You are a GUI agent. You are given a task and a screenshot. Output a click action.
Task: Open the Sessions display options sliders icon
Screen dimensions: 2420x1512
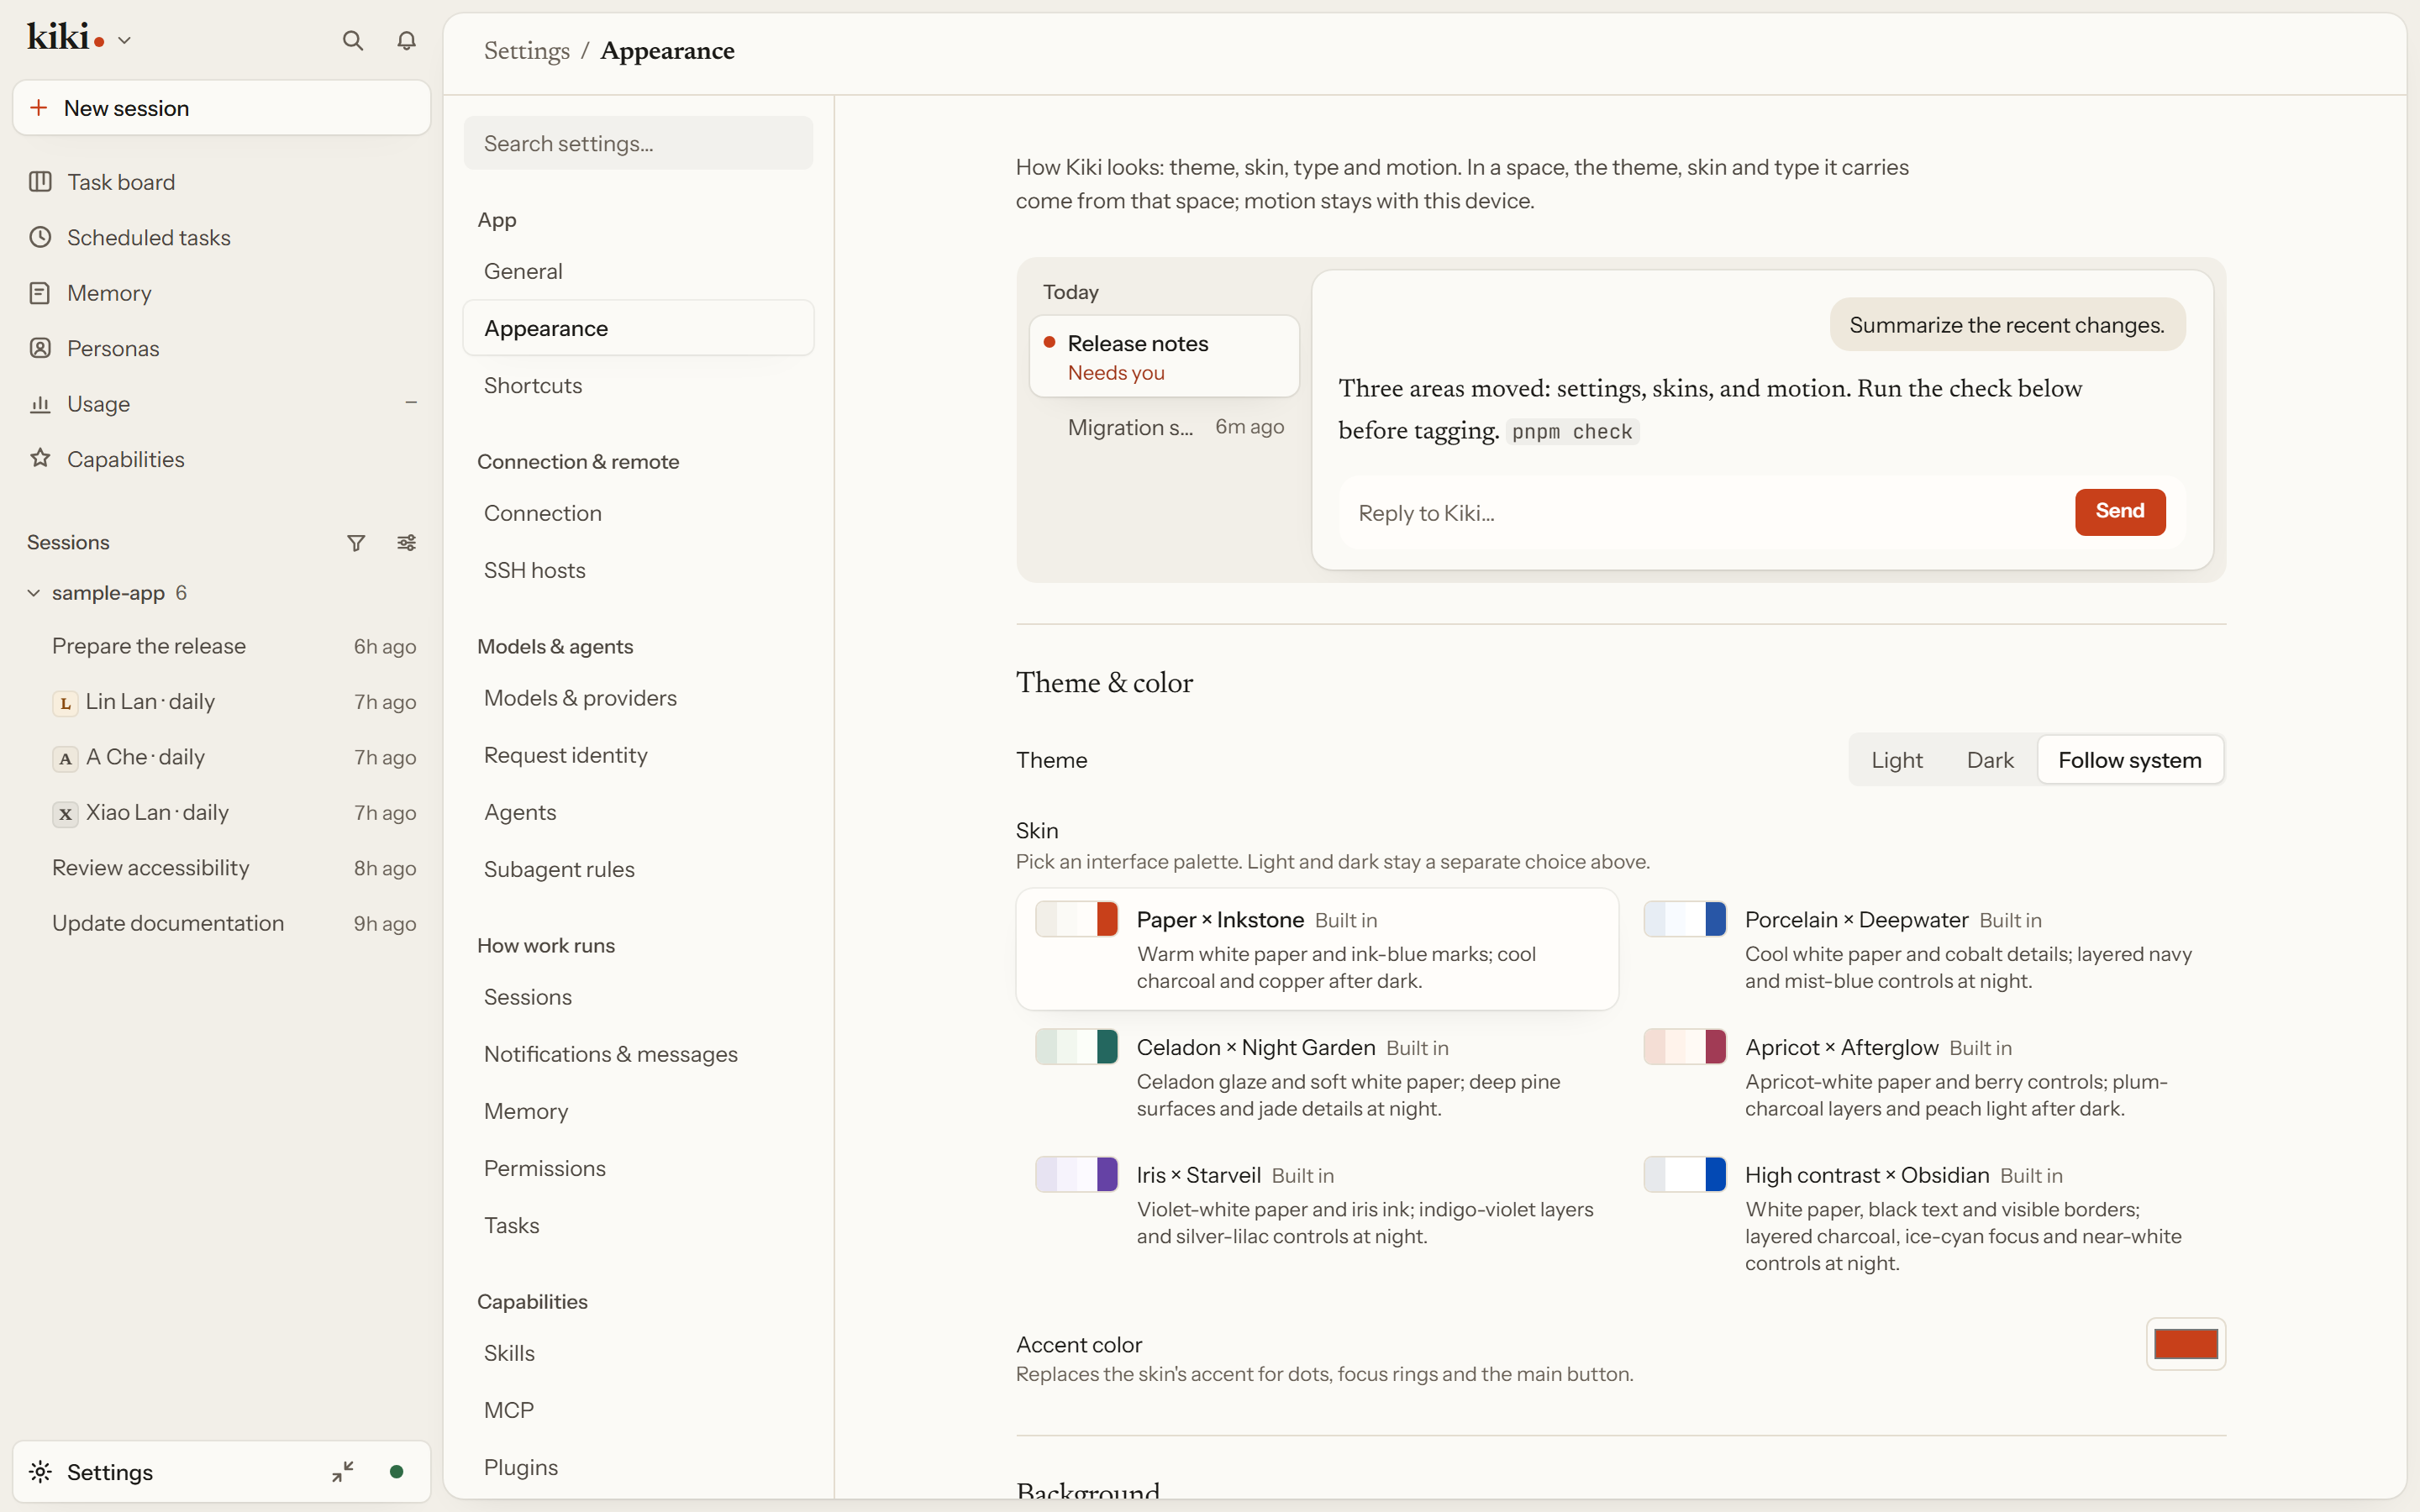coord(406,543)
